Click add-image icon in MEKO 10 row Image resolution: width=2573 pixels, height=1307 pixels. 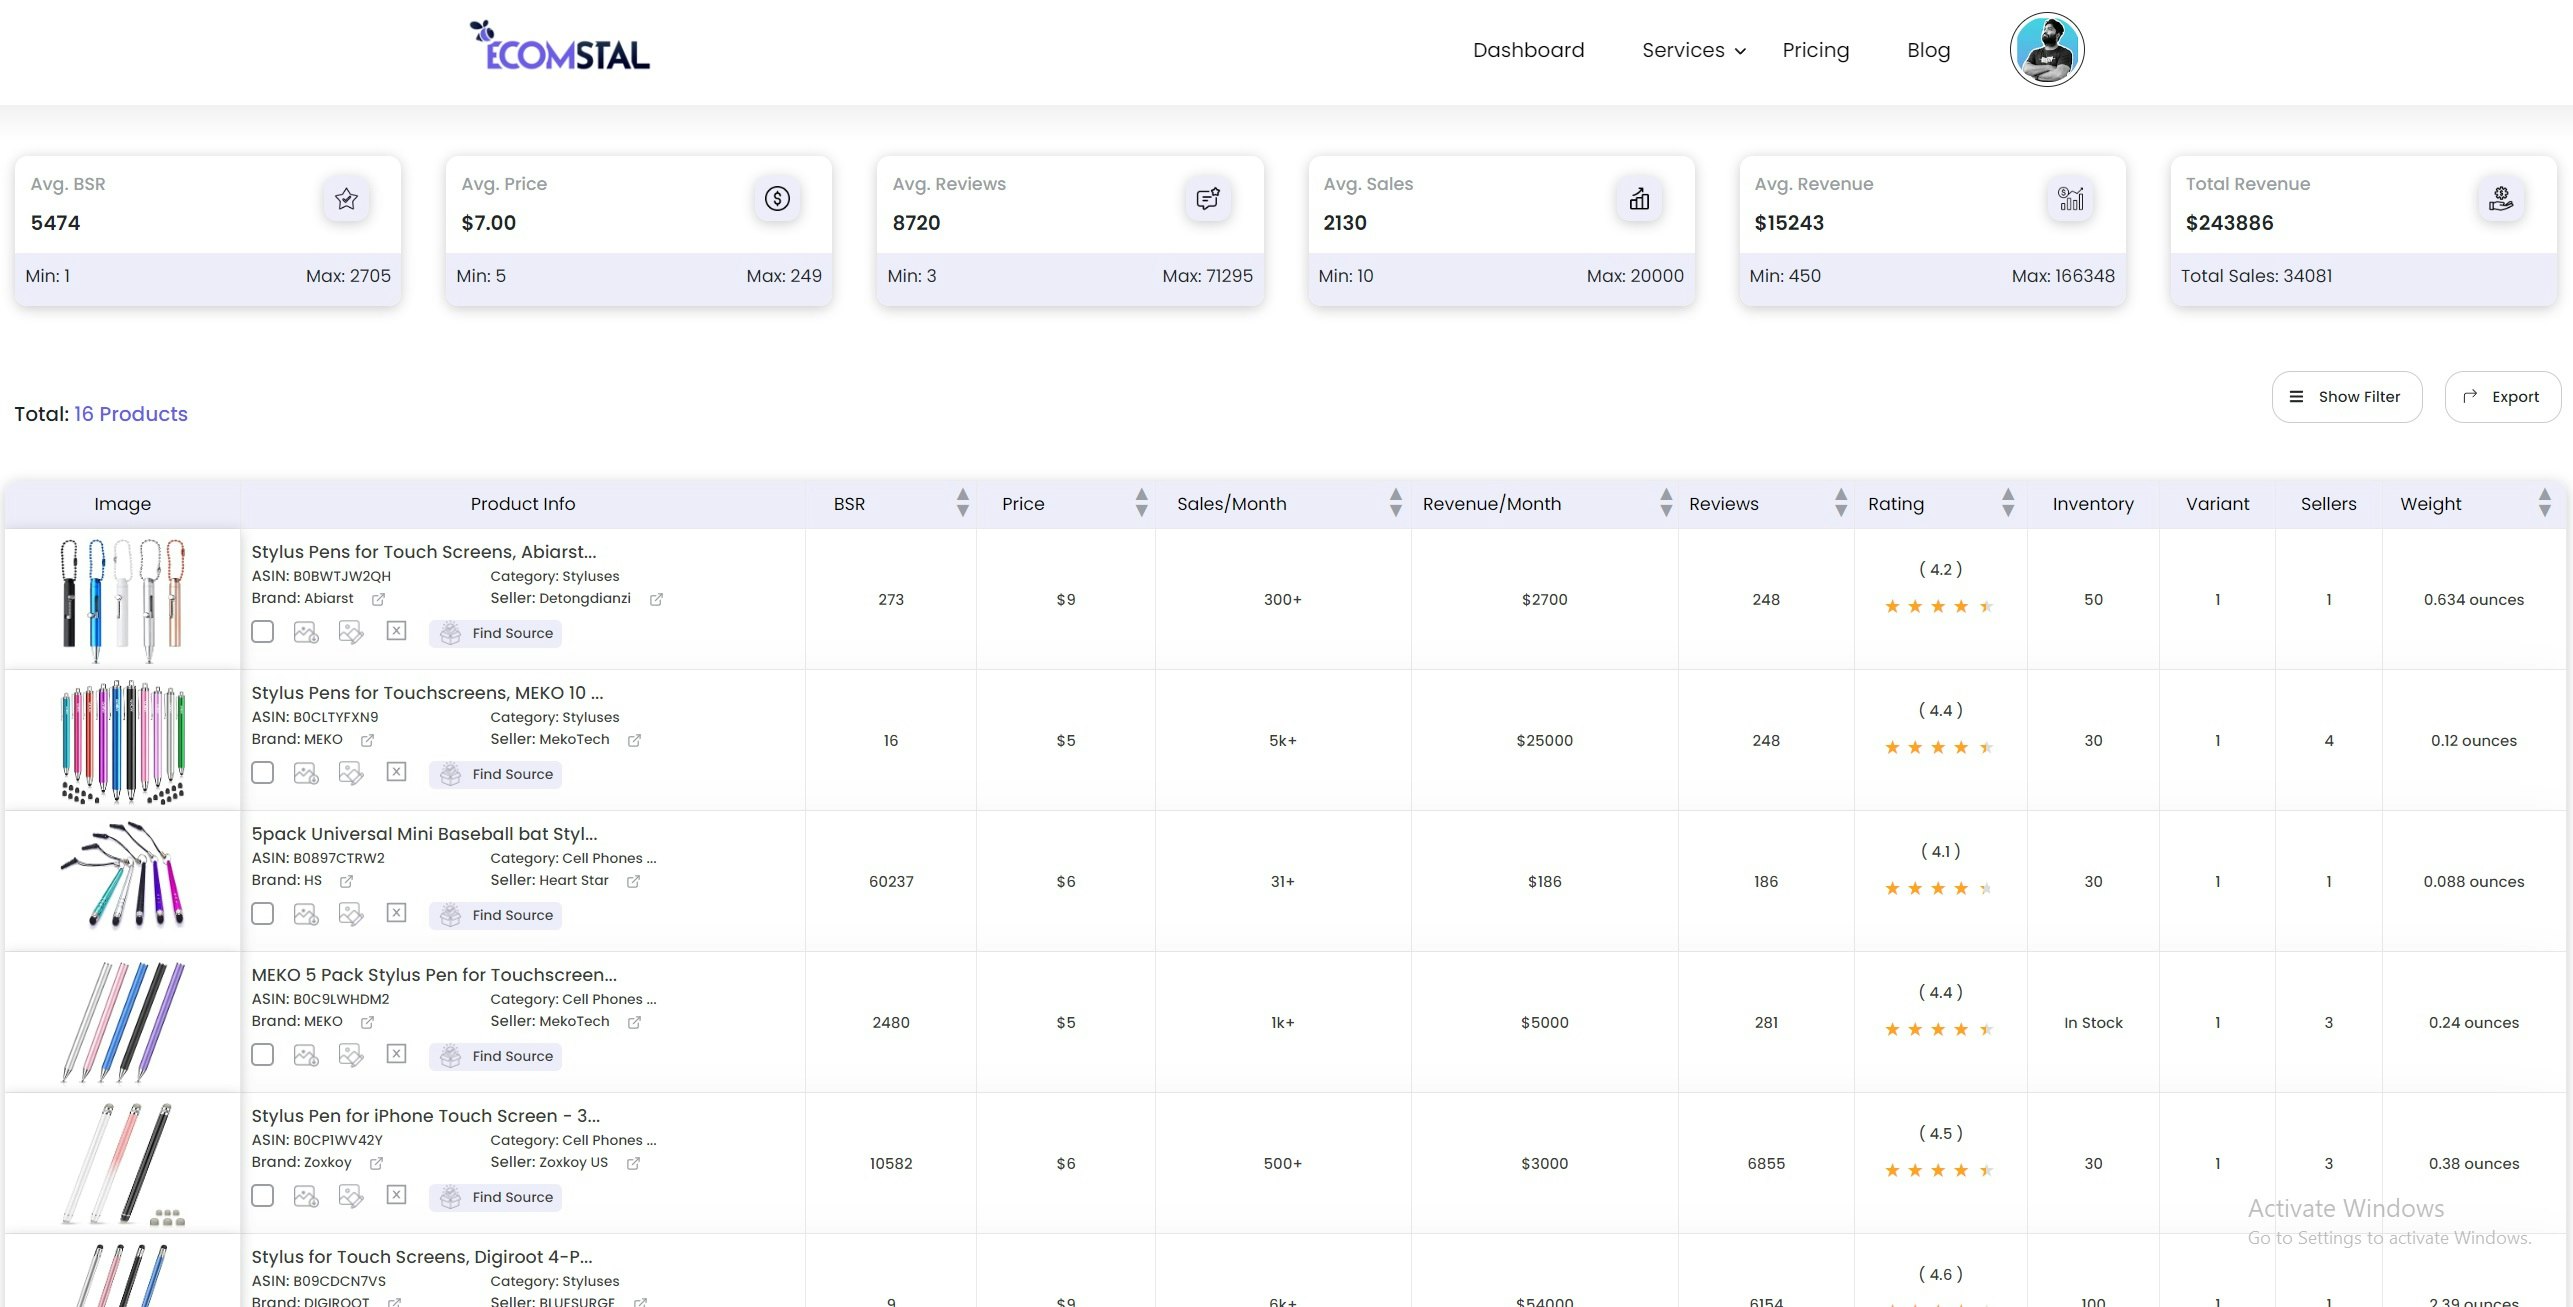(x=306, y=773)
